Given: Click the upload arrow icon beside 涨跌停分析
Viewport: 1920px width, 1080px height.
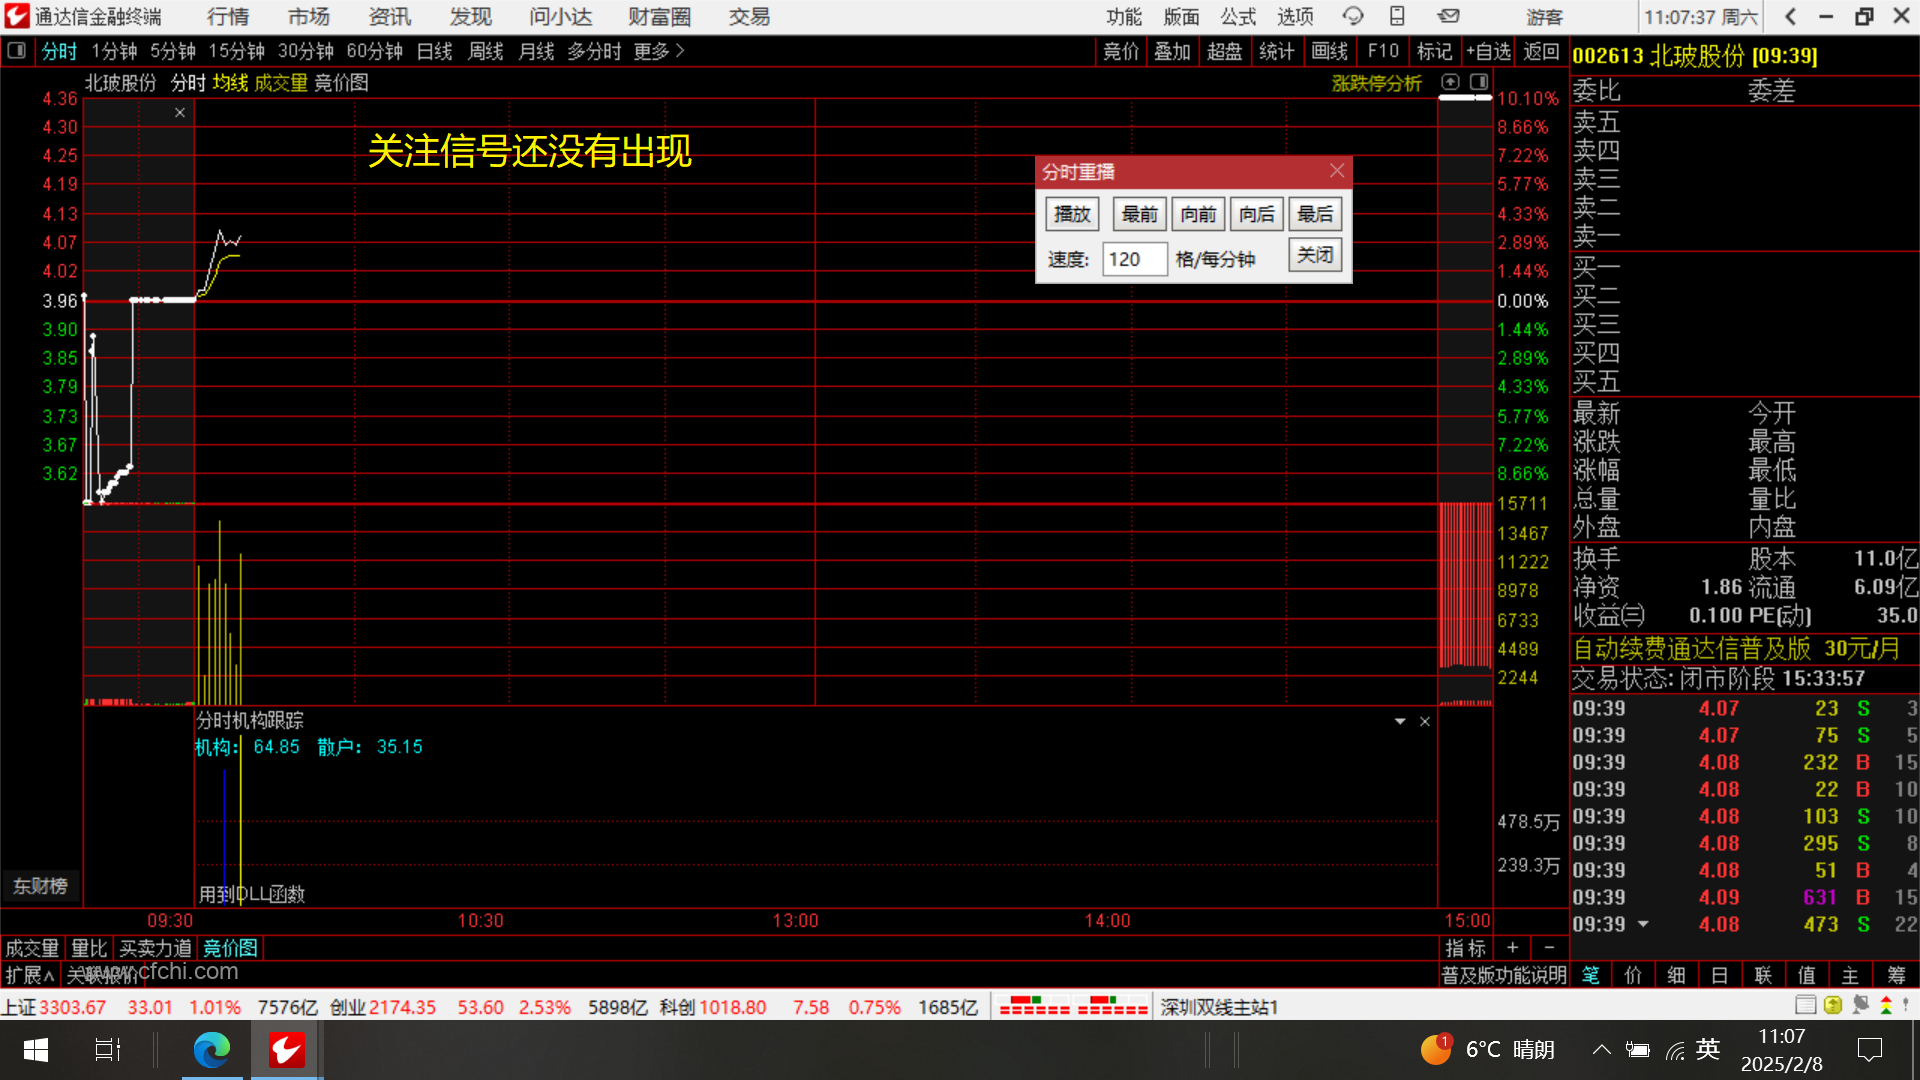Looking at the screenshot, I should [1451, 82].
